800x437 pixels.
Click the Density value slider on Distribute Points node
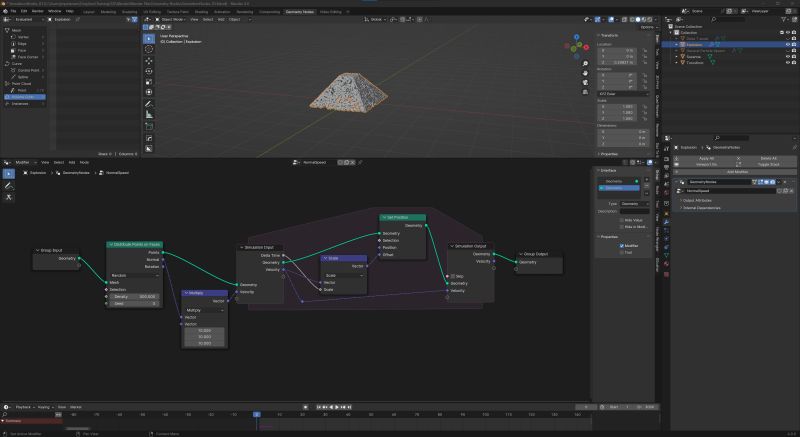pyautogui.click(x=134, y=296)
